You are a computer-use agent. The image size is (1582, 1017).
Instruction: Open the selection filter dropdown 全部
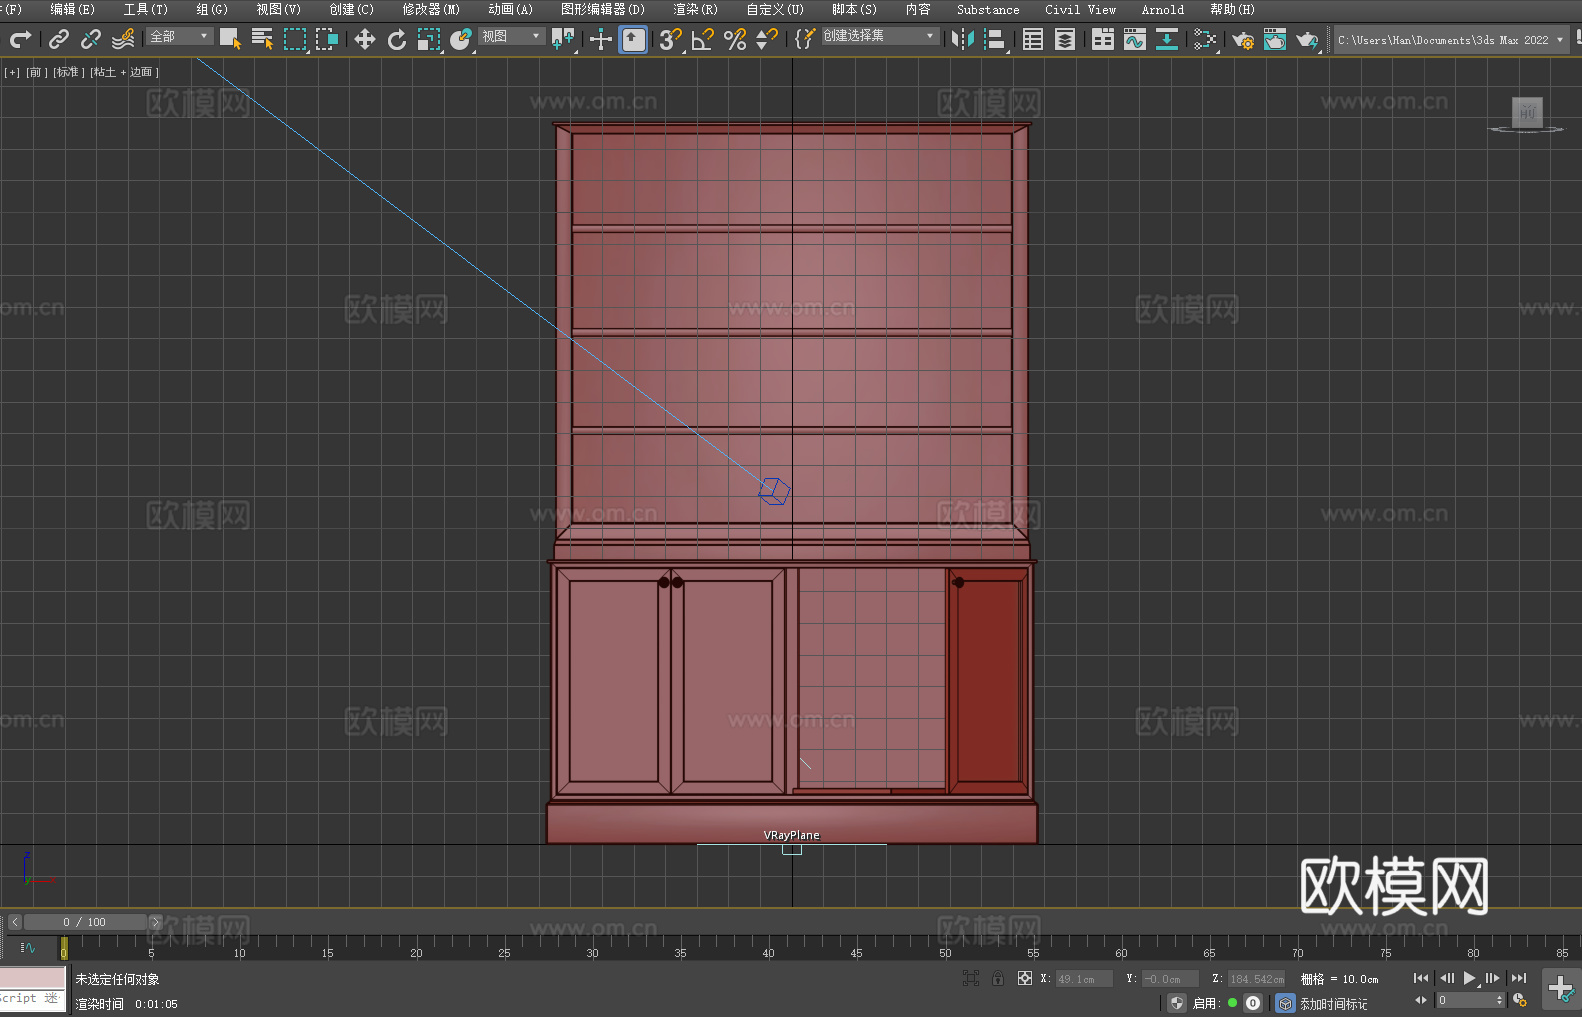tap(180, 36)
